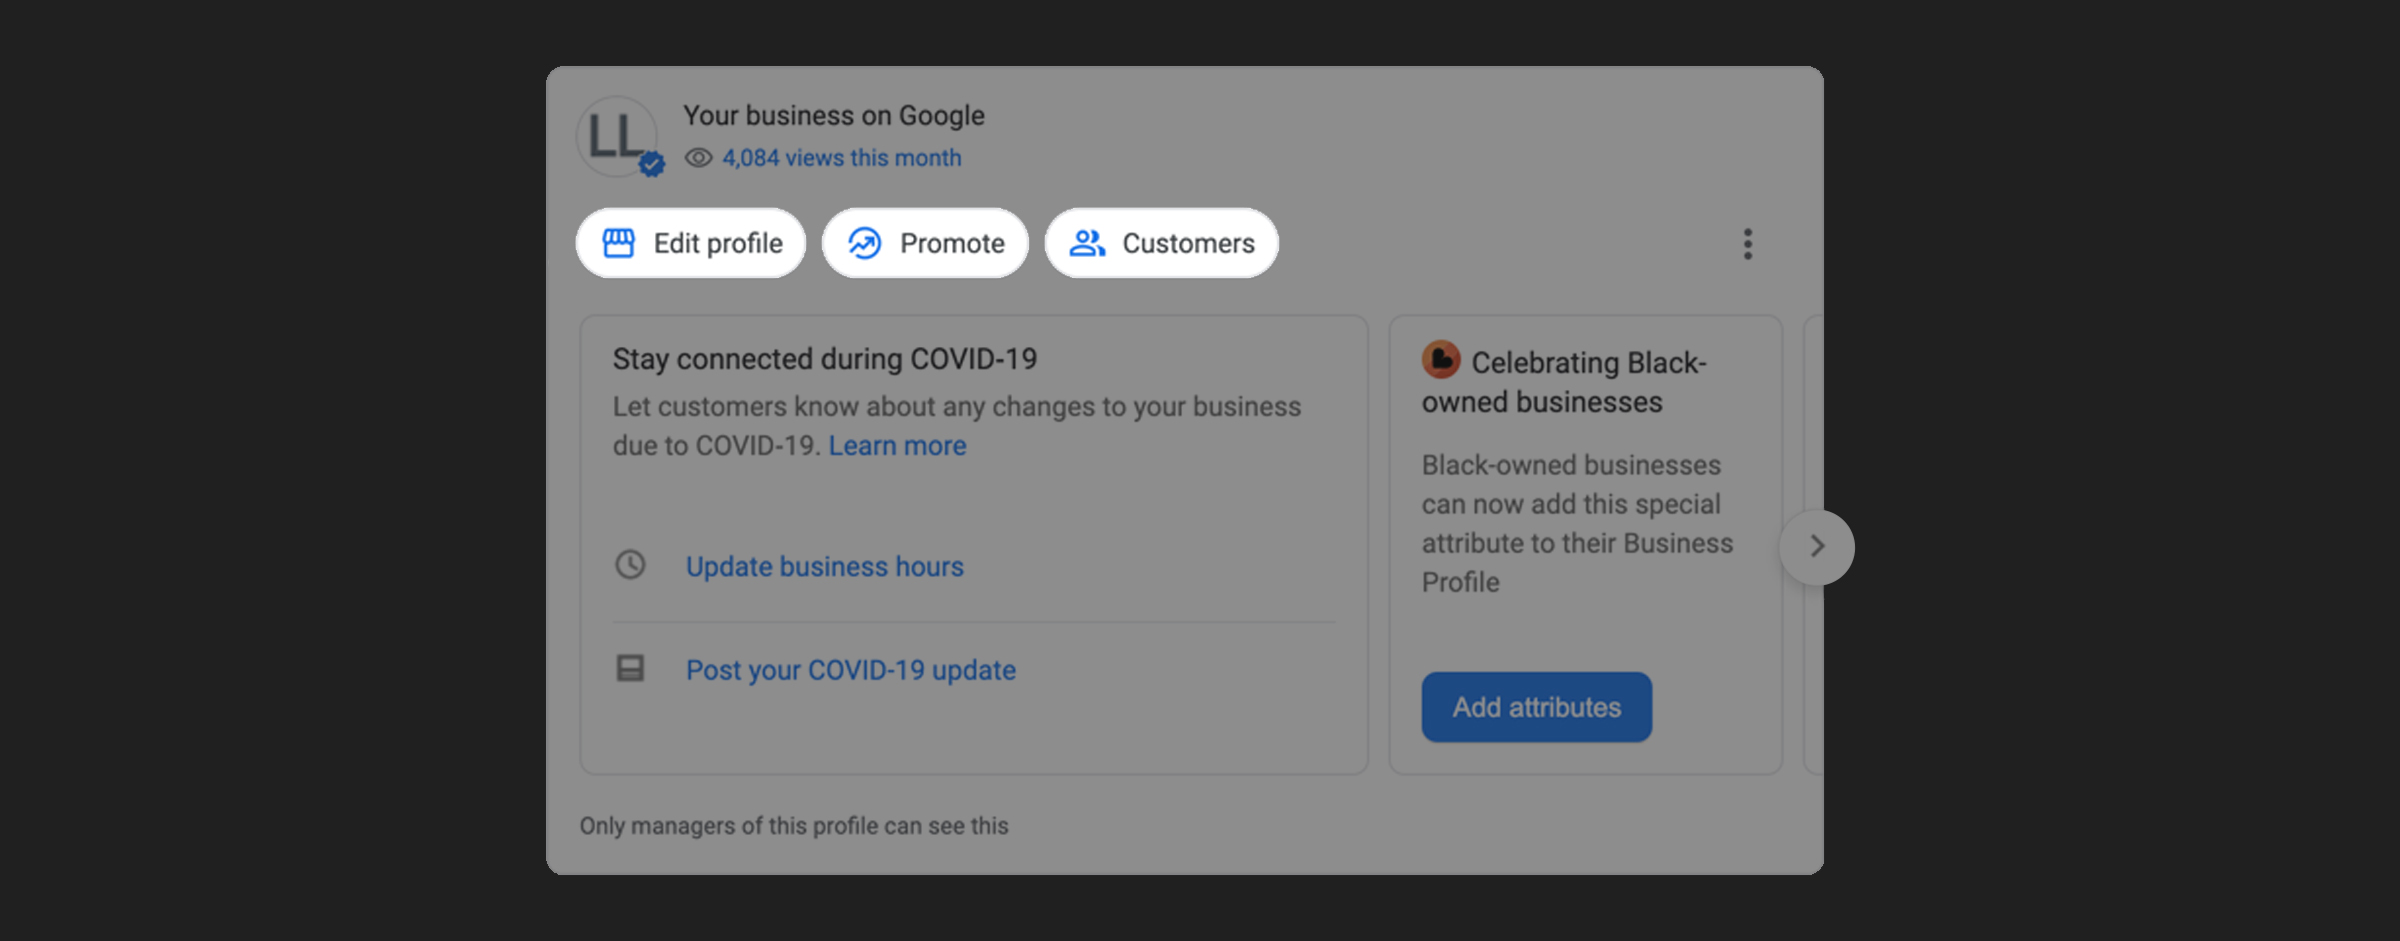Click the Black-owned heart badge icon
2400x941 pixels.
(1441, 360)
